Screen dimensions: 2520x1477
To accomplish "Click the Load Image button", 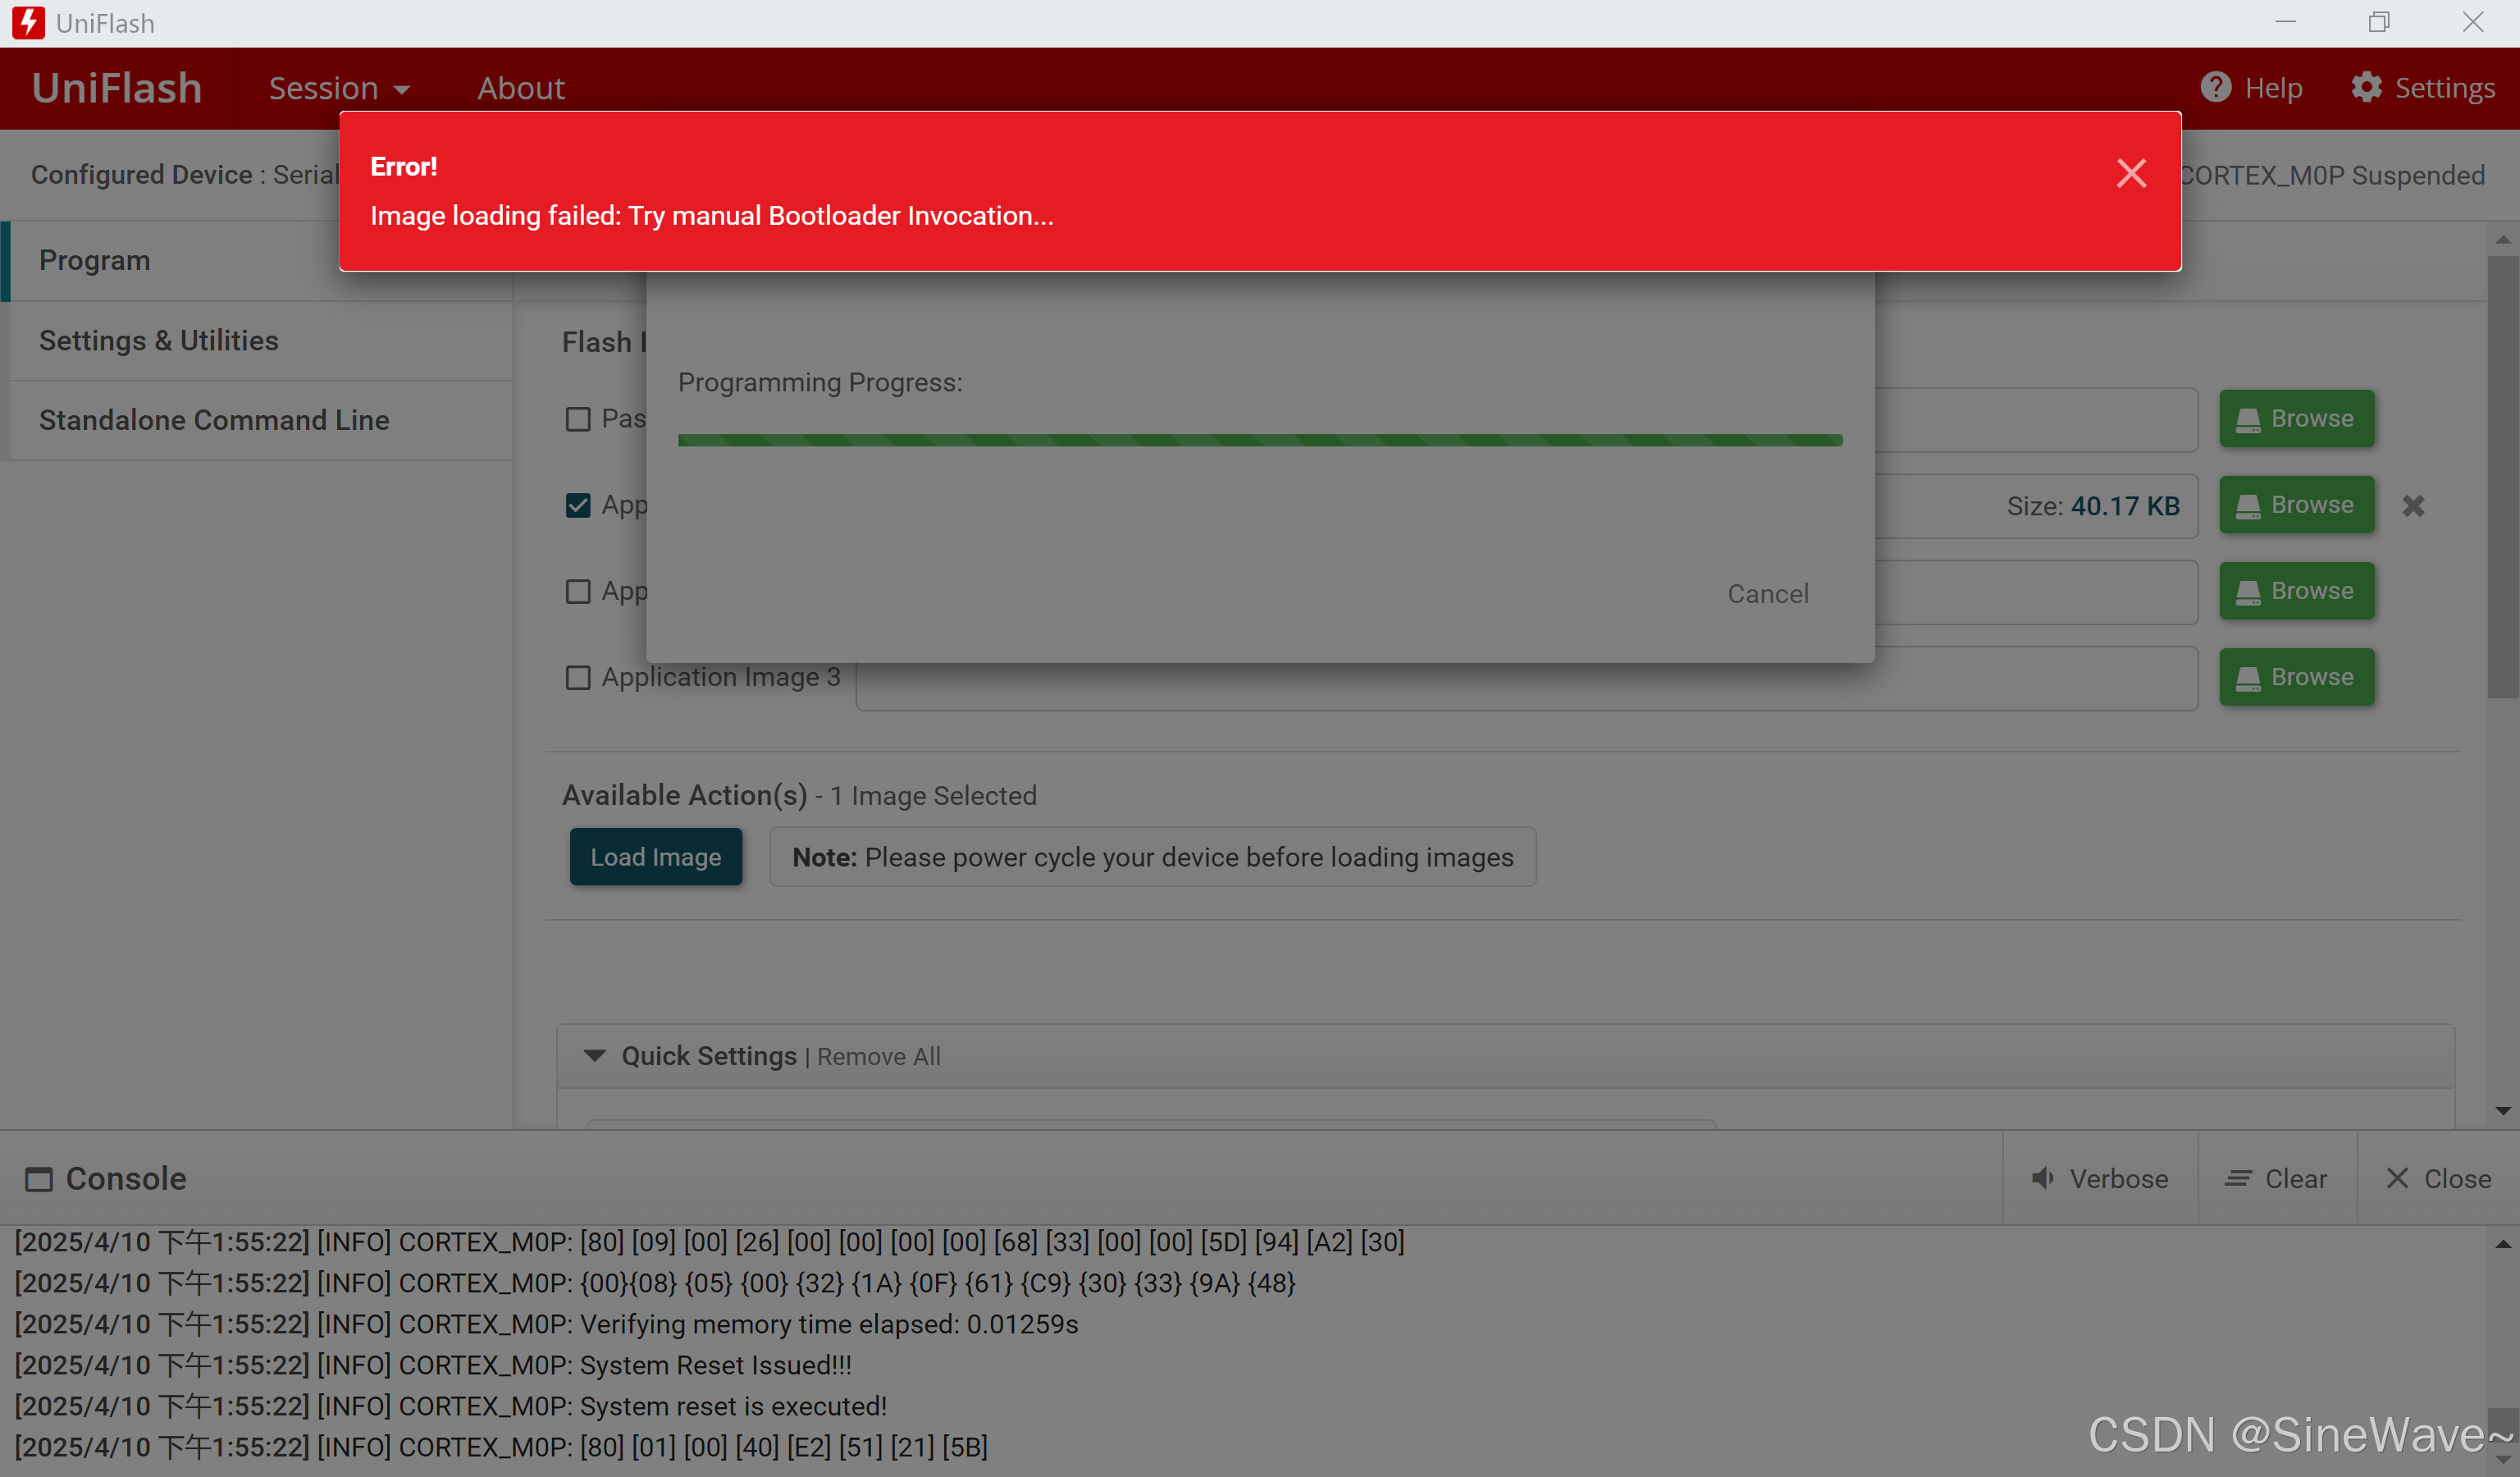I will (x=655, y=857).
